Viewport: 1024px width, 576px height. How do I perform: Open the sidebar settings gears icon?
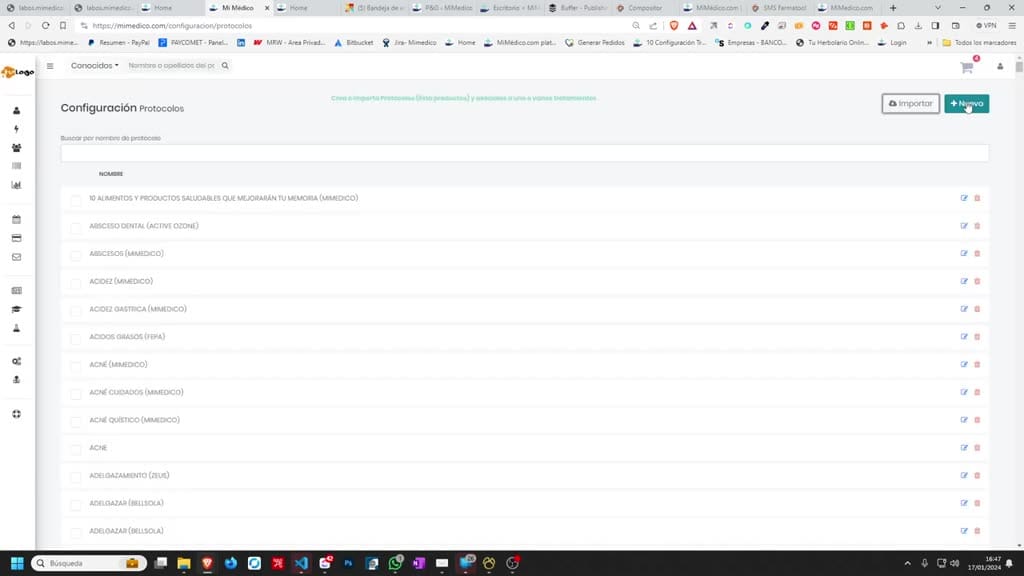coord(16,361)
